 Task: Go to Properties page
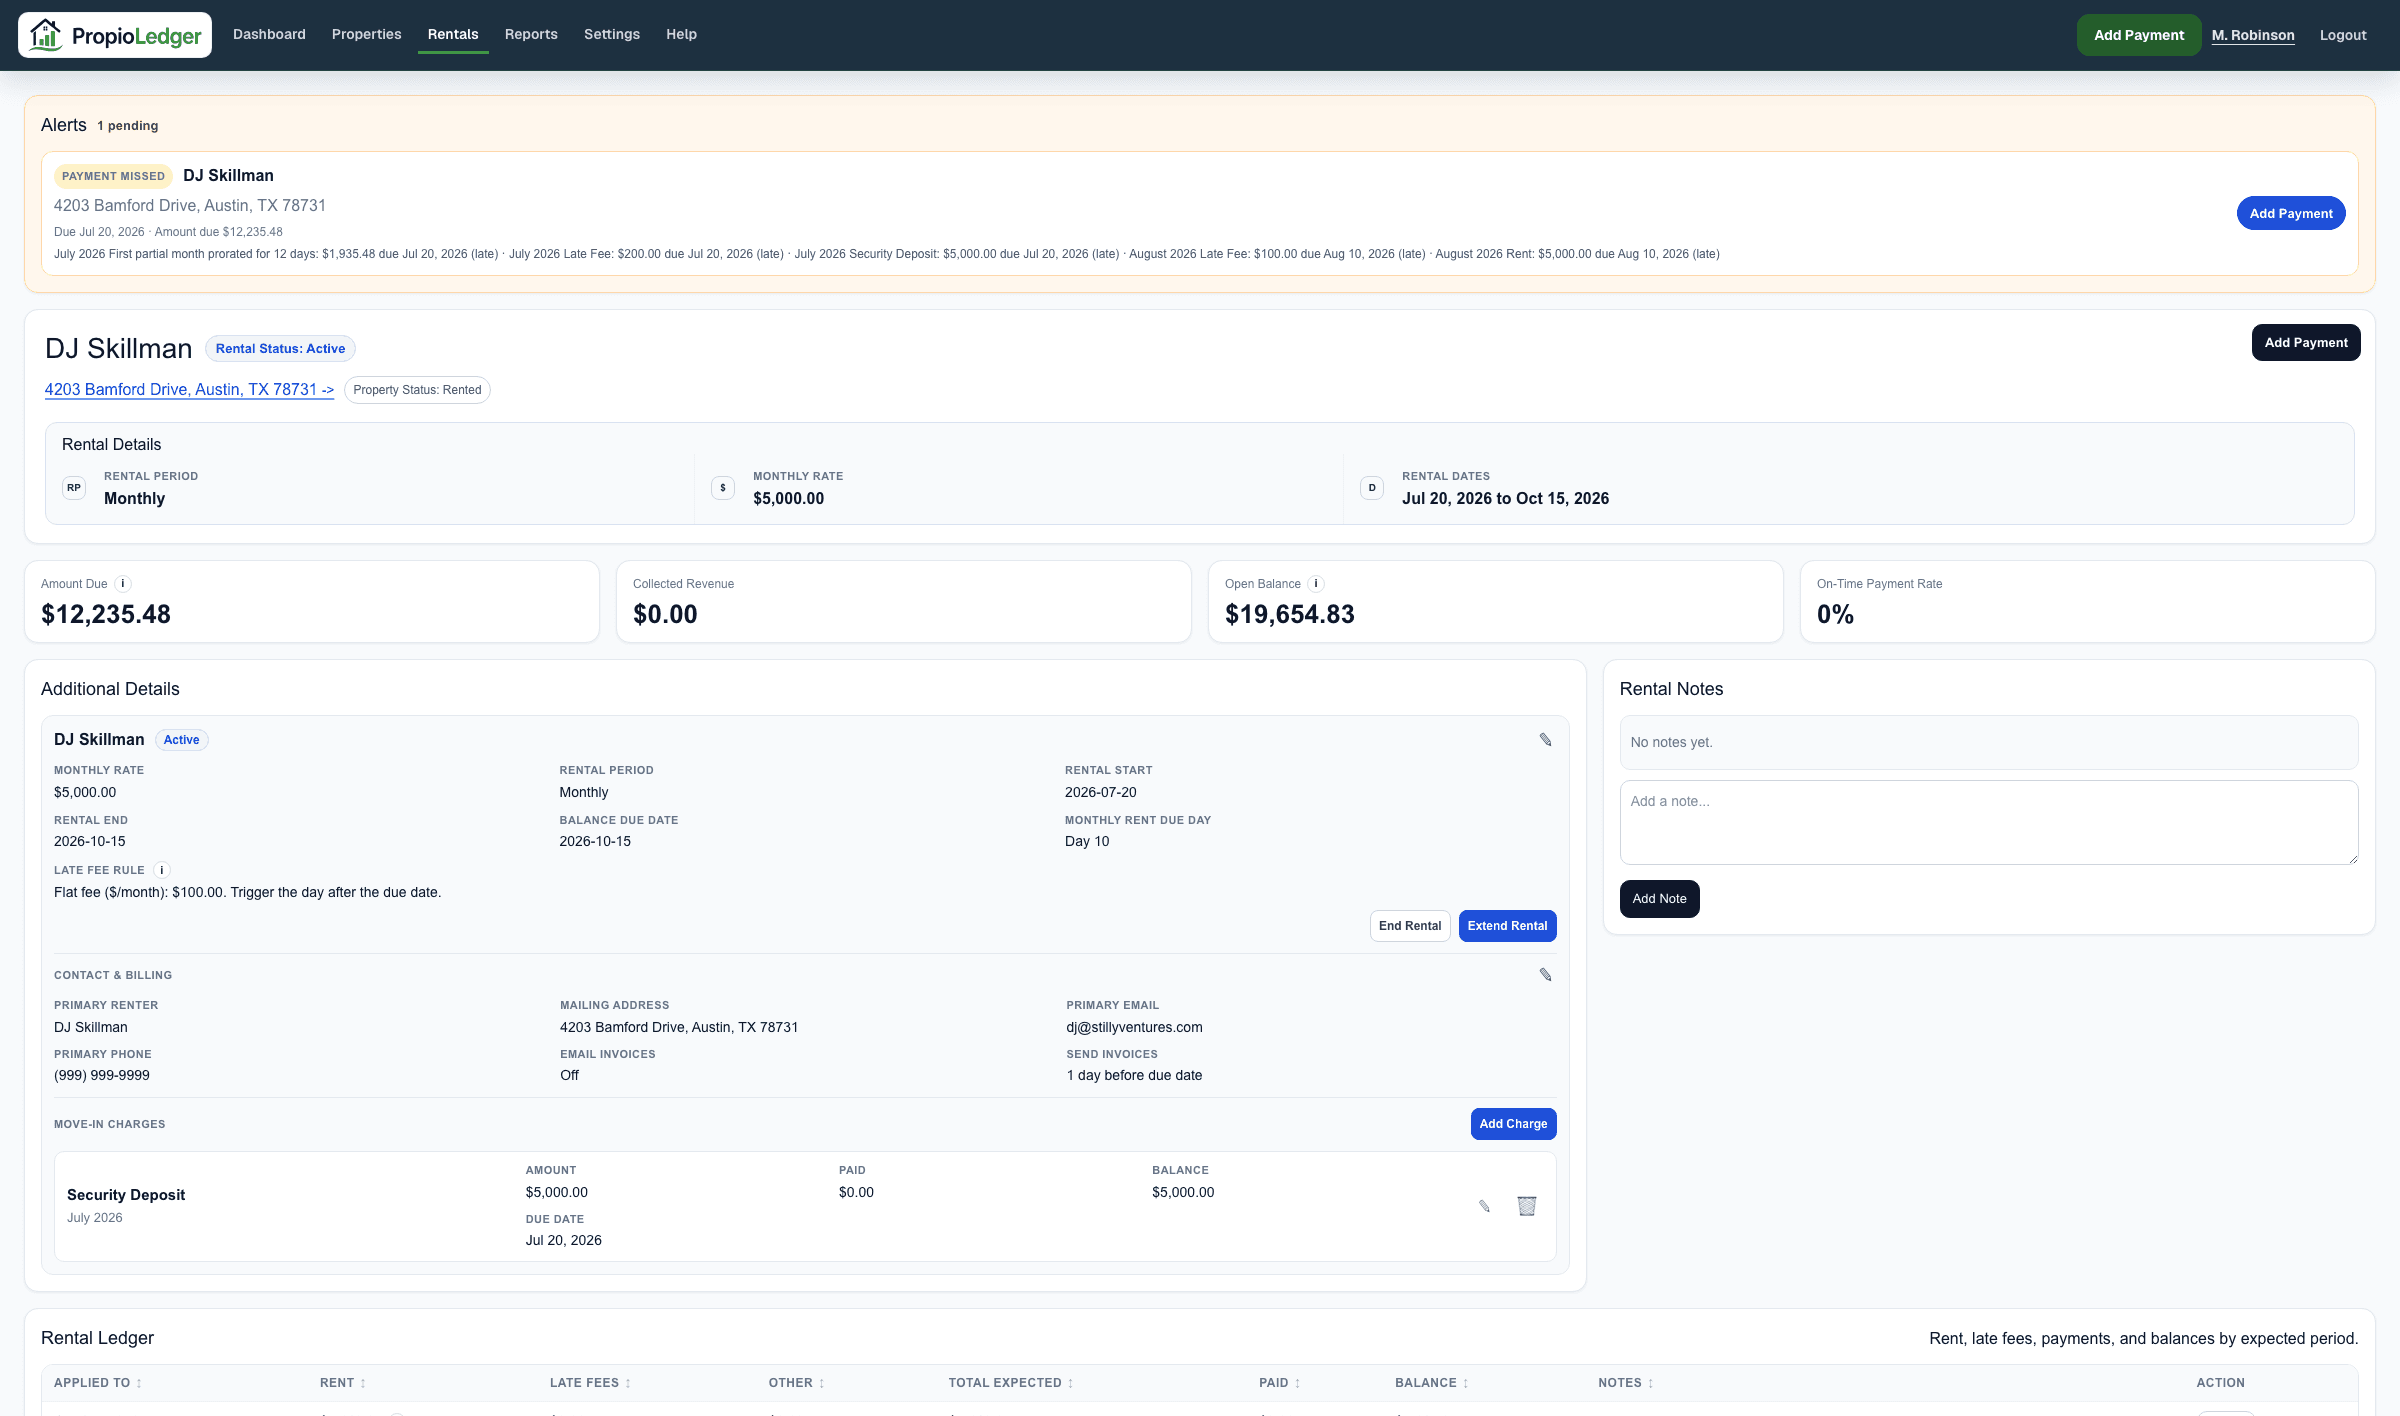click(367, 34)
